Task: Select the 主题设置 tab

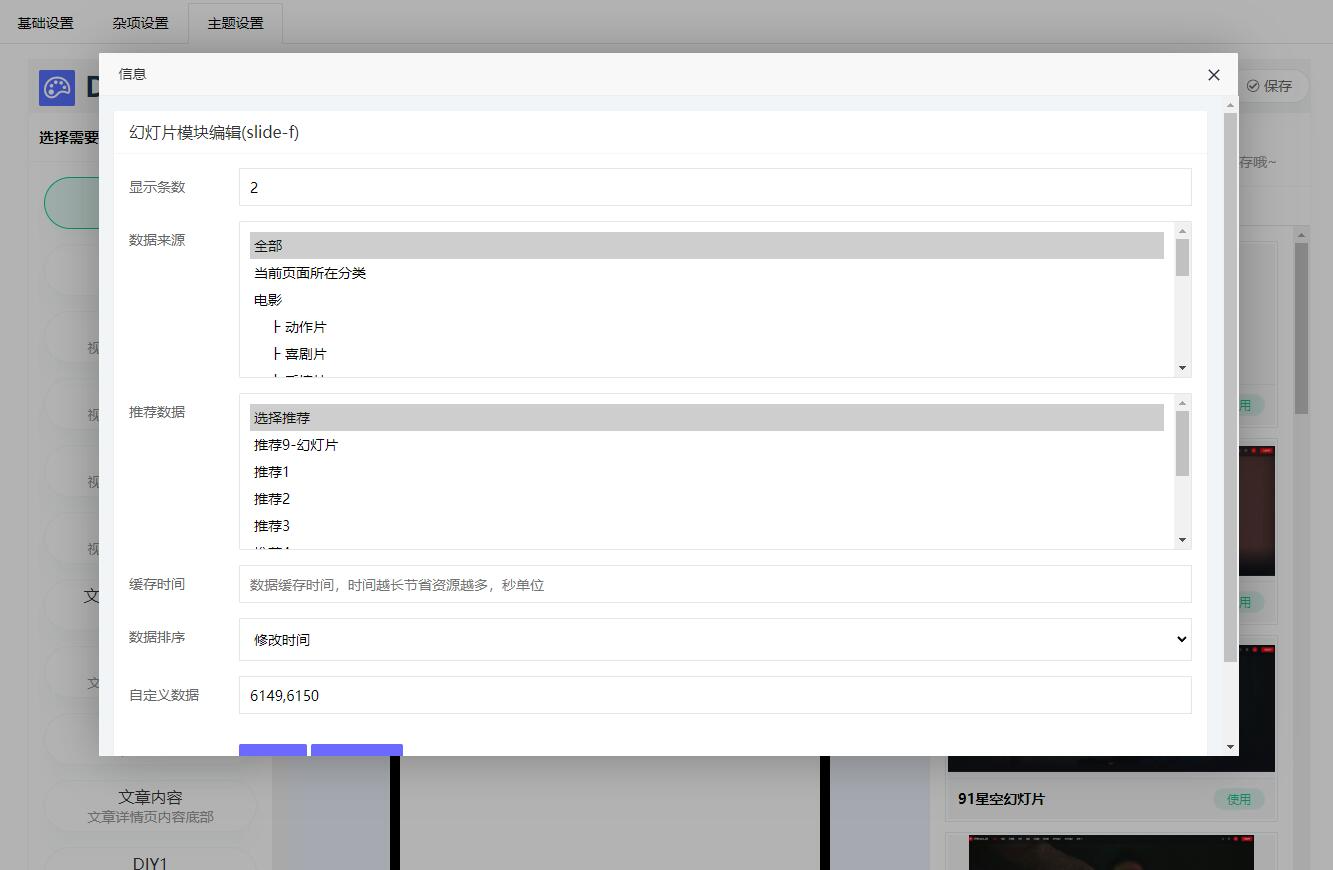Action: 235,23
